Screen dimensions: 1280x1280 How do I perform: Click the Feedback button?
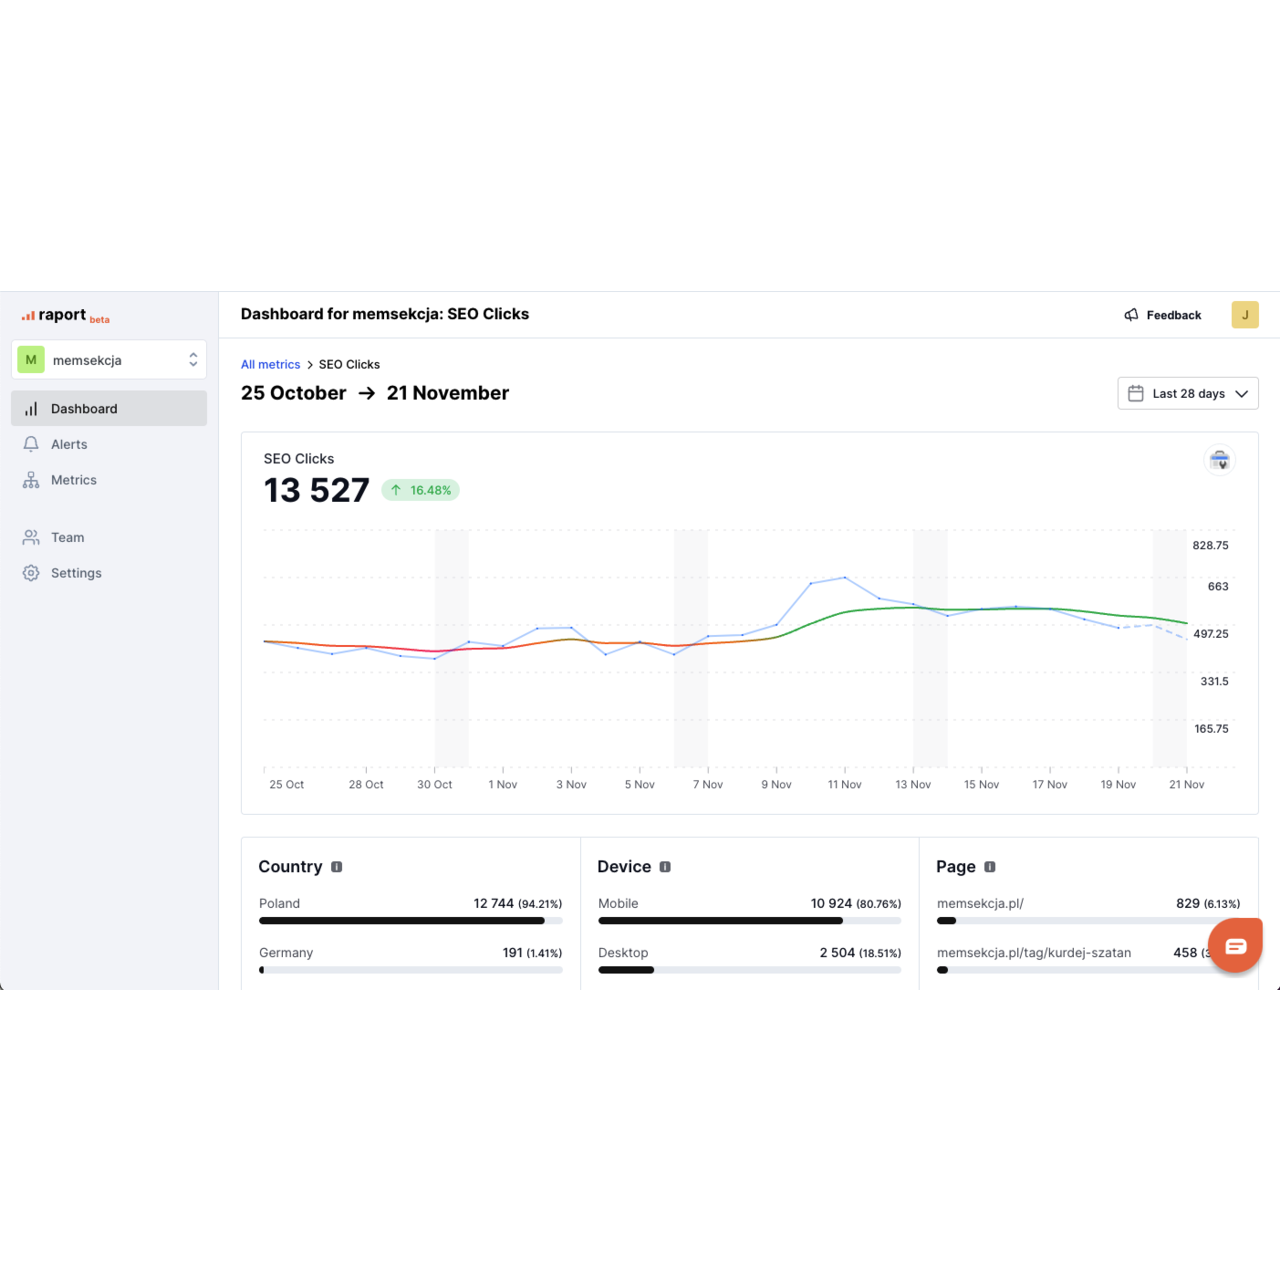1162,315
